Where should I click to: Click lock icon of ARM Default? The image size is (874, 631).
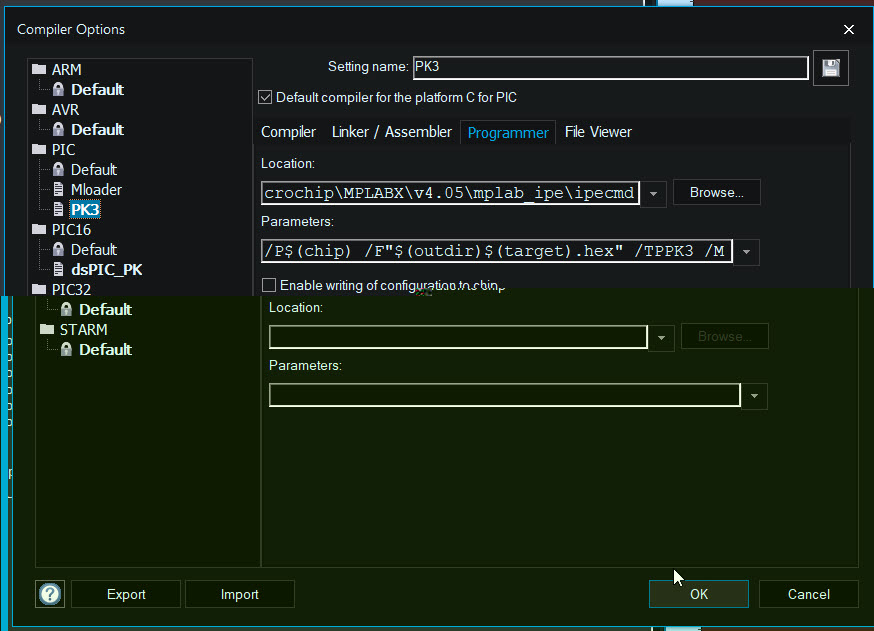point(59,89)
